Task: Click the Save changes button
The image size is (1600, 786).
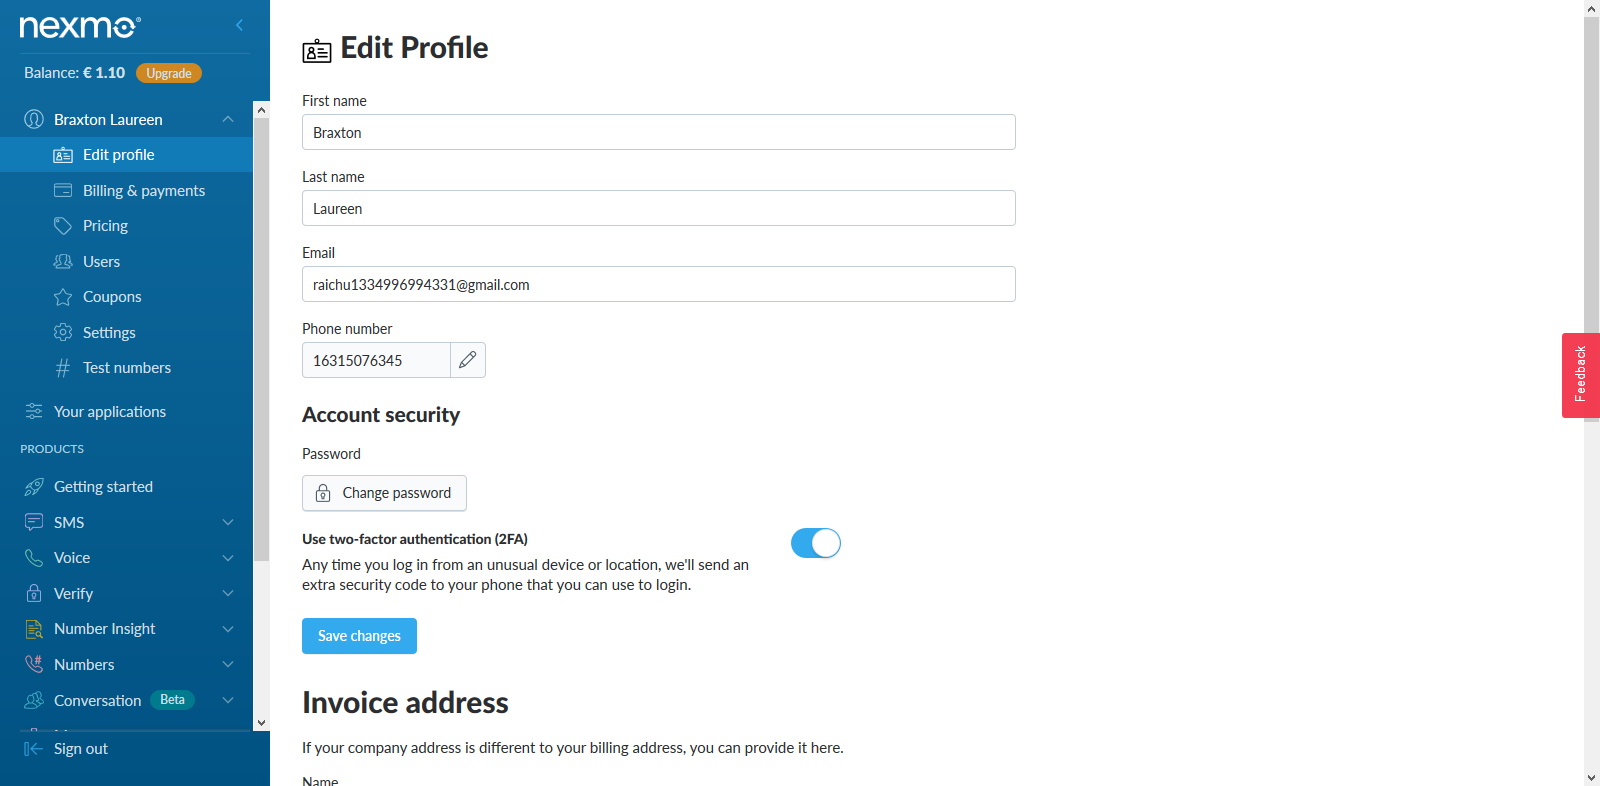Action: click(x=359, y=636)
